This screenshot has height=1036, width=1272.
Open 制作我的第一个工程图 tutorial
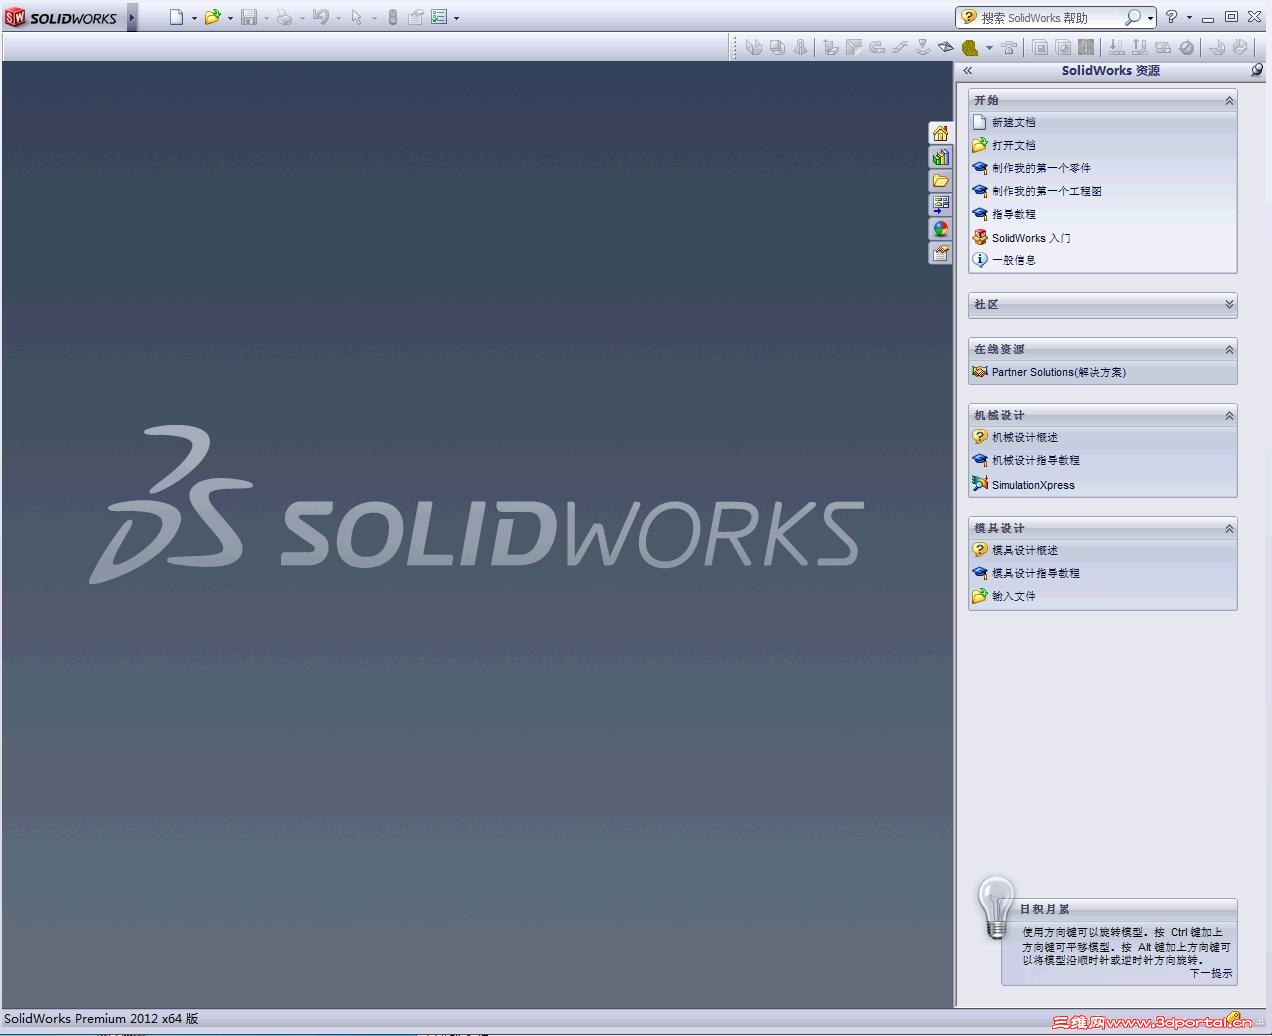(x=1046, y=191)
